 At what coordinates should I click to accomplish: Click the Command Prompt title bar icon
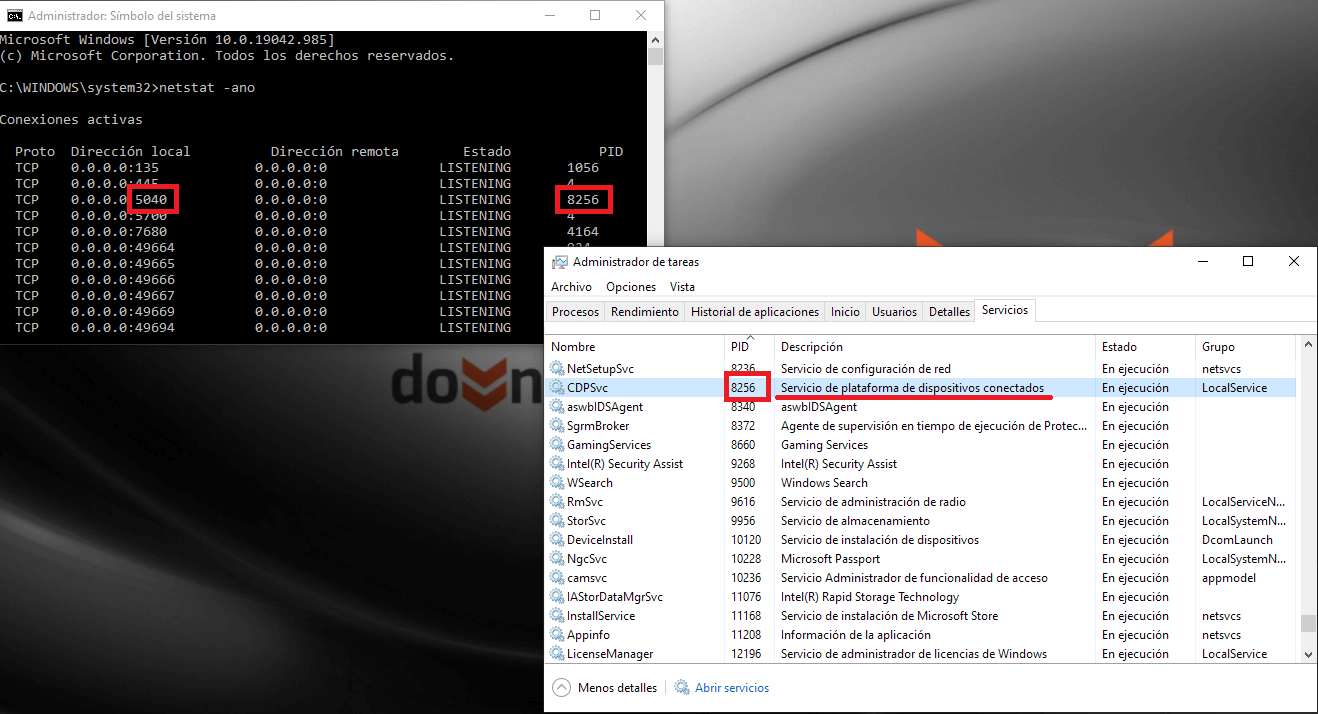tap(14, 16)
